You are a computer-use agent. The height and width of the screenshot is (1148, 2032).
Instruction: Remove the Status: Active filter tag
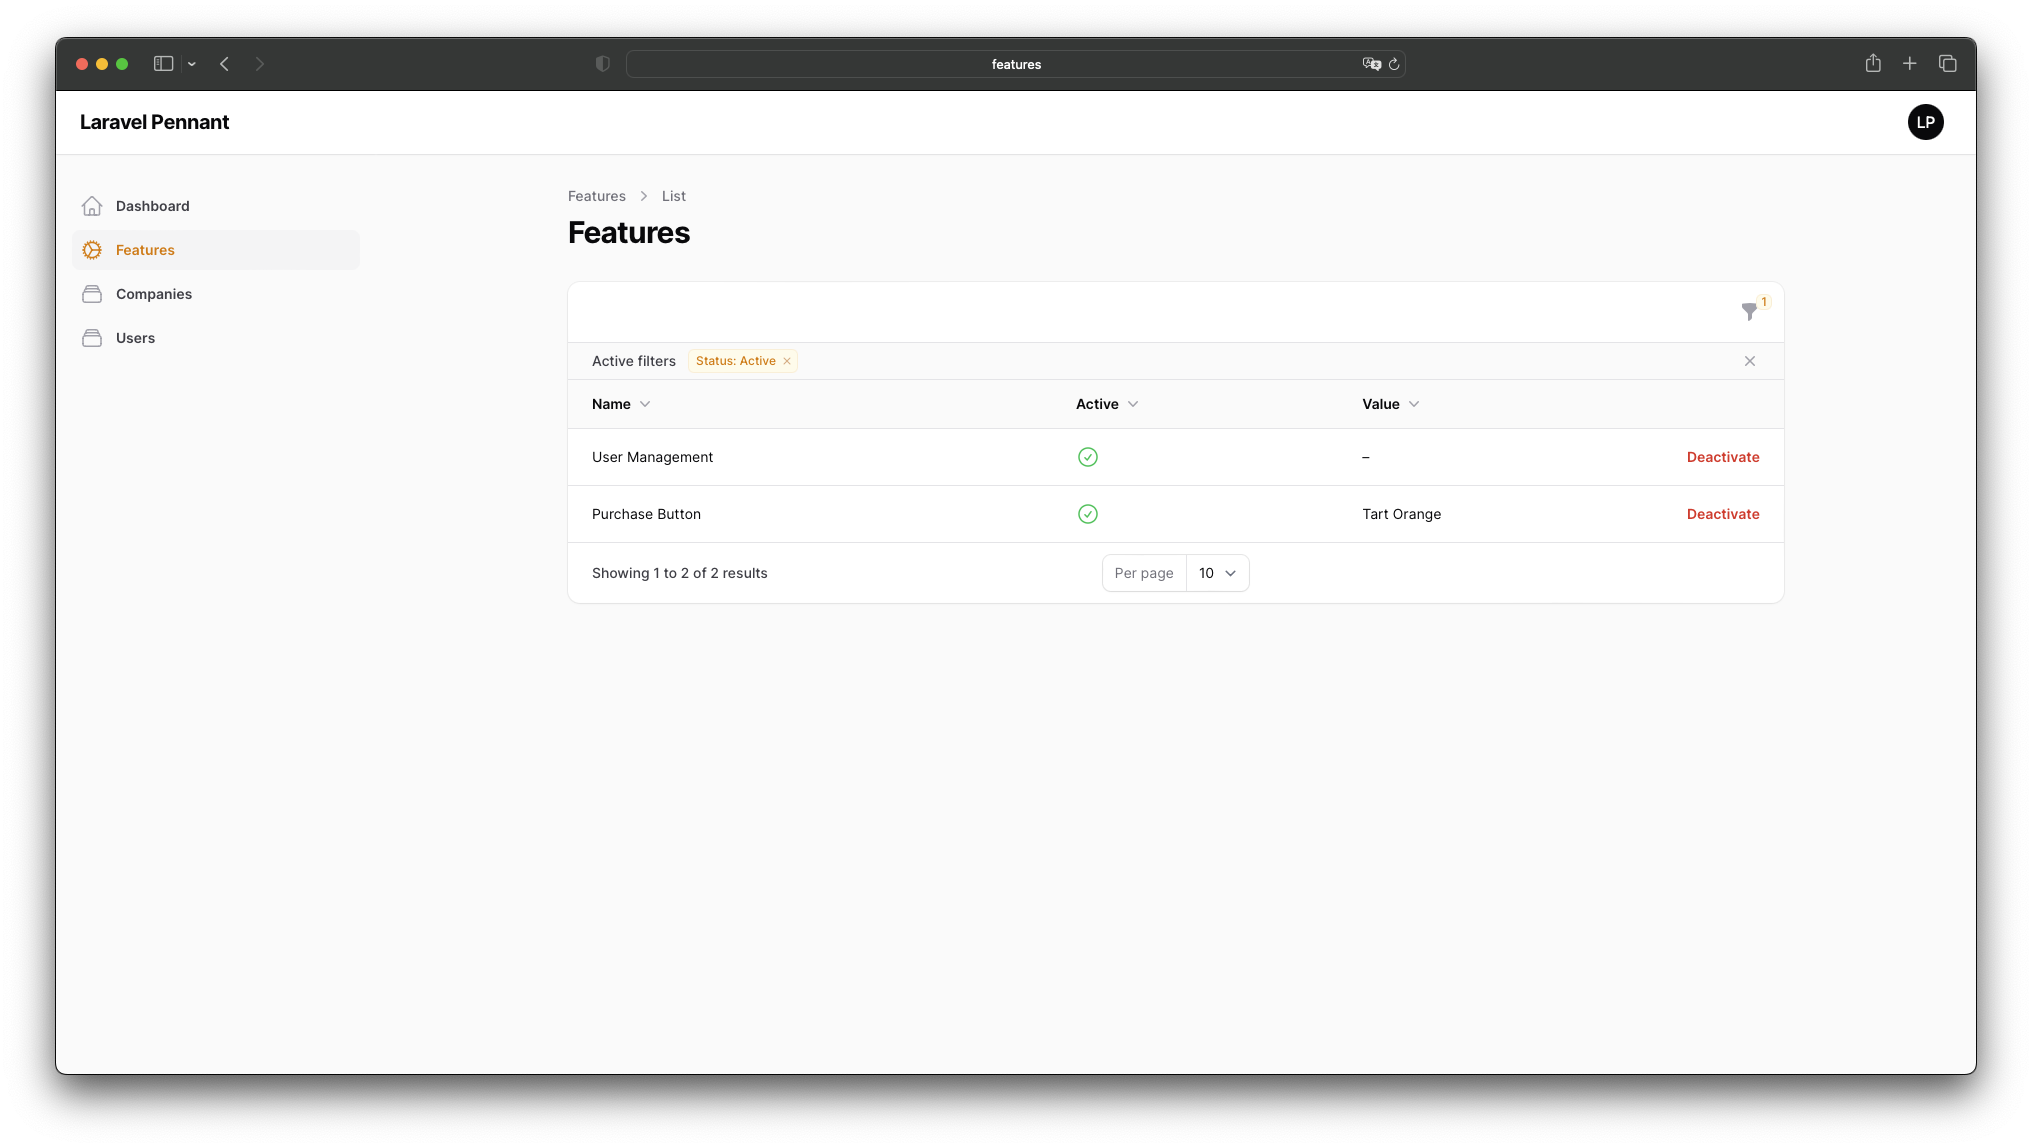pos(787,361)
